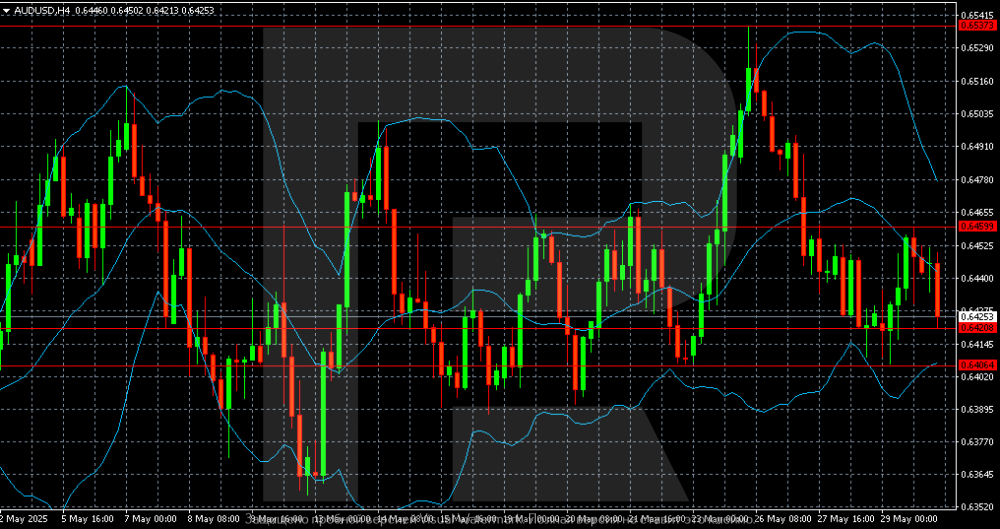Click the 0.63895 price scale label
This screenshot has height=529, width=1000.
click(x=976, y=410)
